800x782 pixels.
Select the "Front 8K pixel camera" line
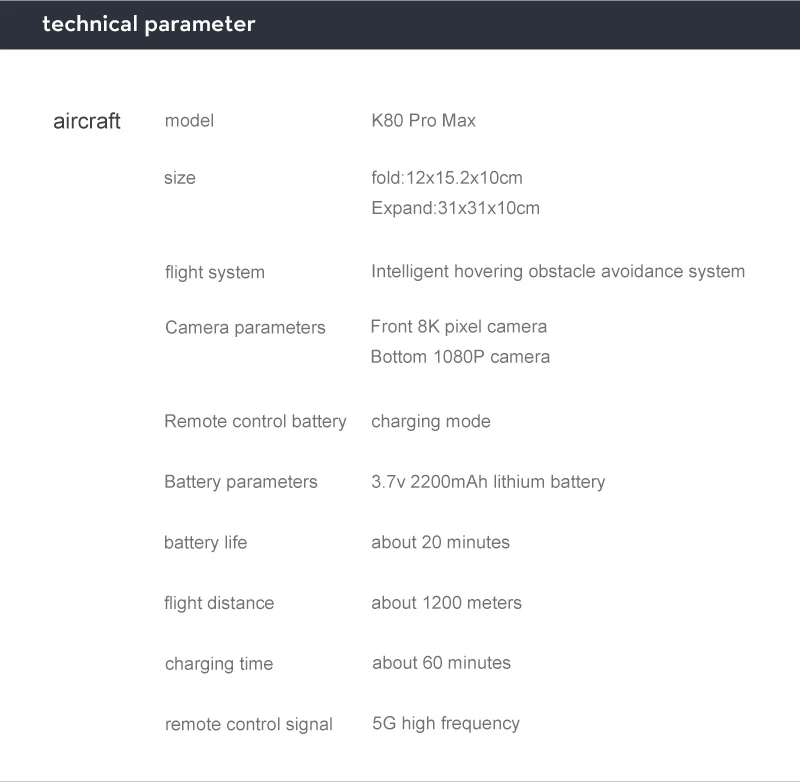coord(458,326)
